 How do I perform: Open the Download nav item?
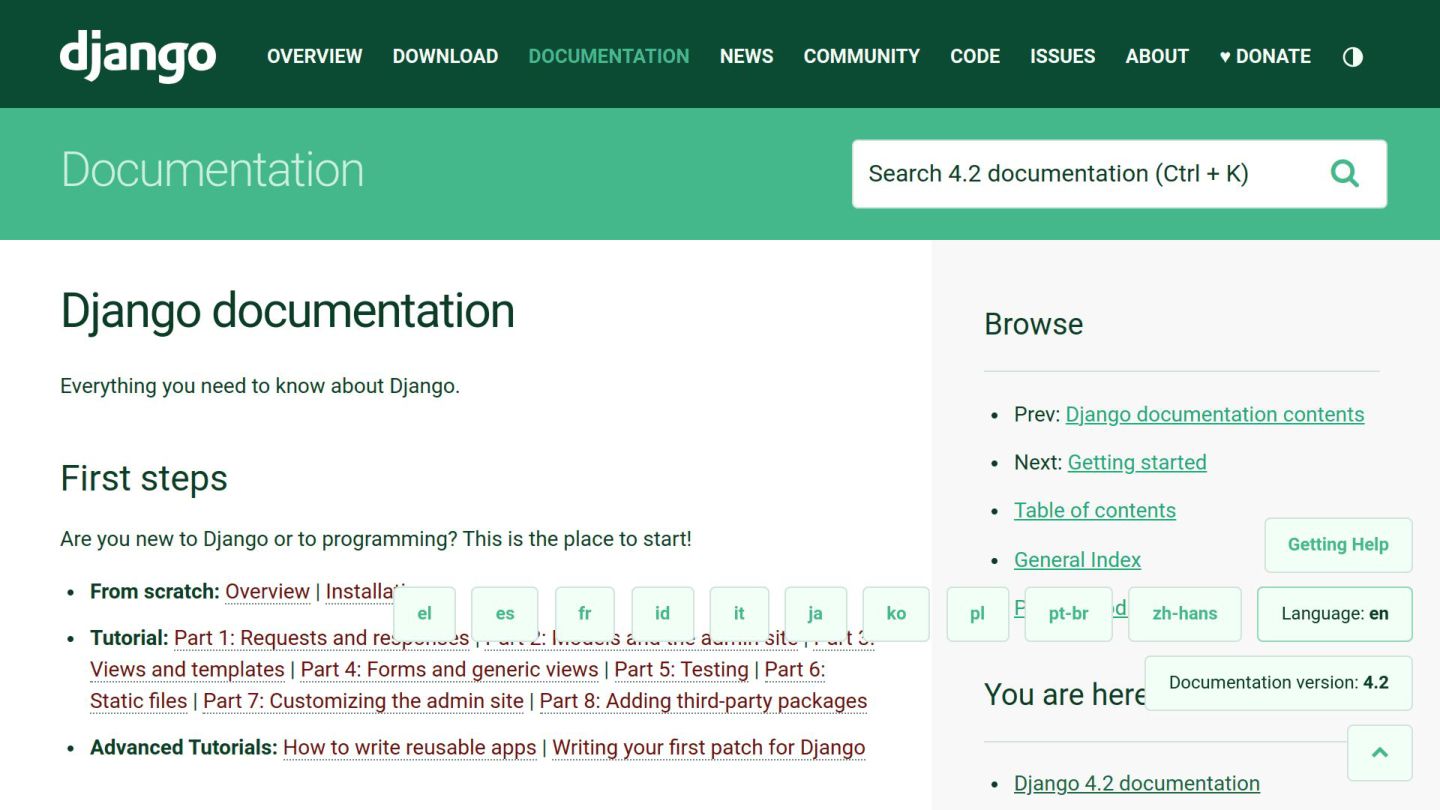tap(445, 57)
